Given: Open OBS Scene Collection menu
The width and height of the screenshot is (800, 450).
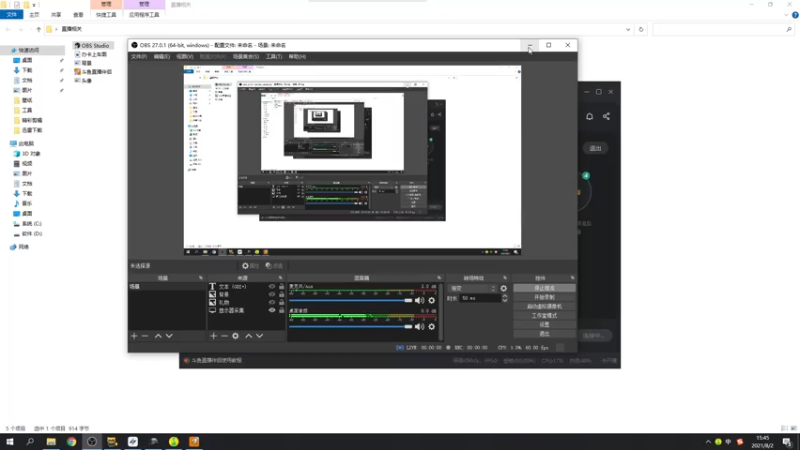Looking at the screenshot, I should click(x=246, y=57).
